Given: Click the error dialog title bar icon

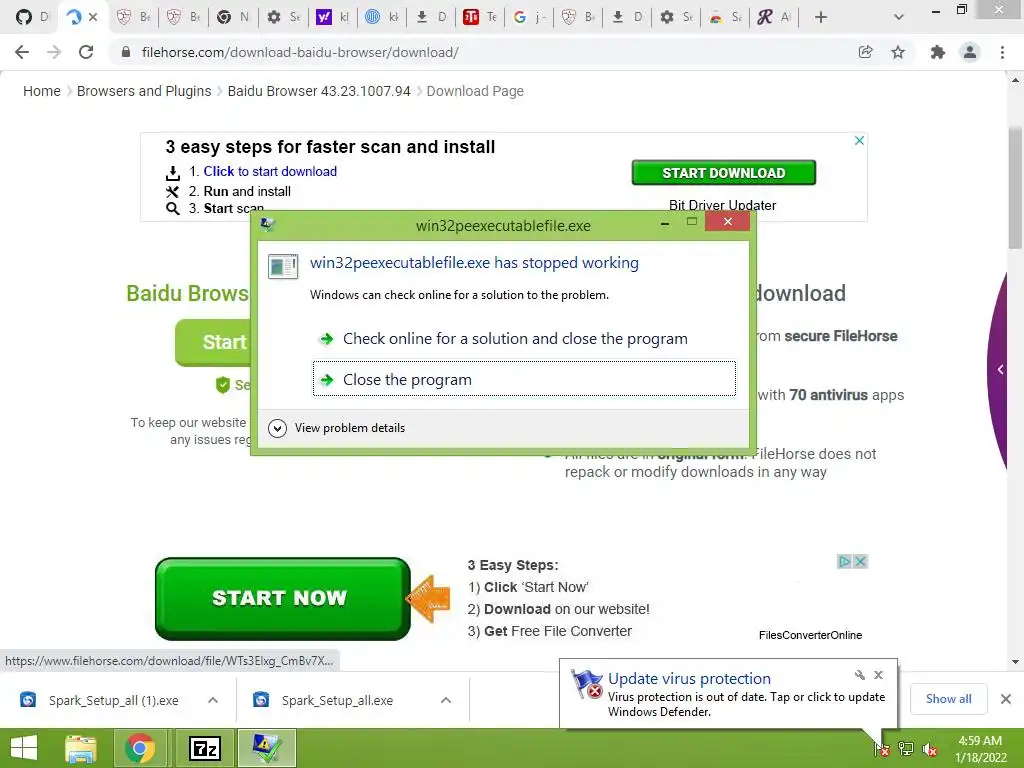Looking at the screenshot, I should click(267, 225).
